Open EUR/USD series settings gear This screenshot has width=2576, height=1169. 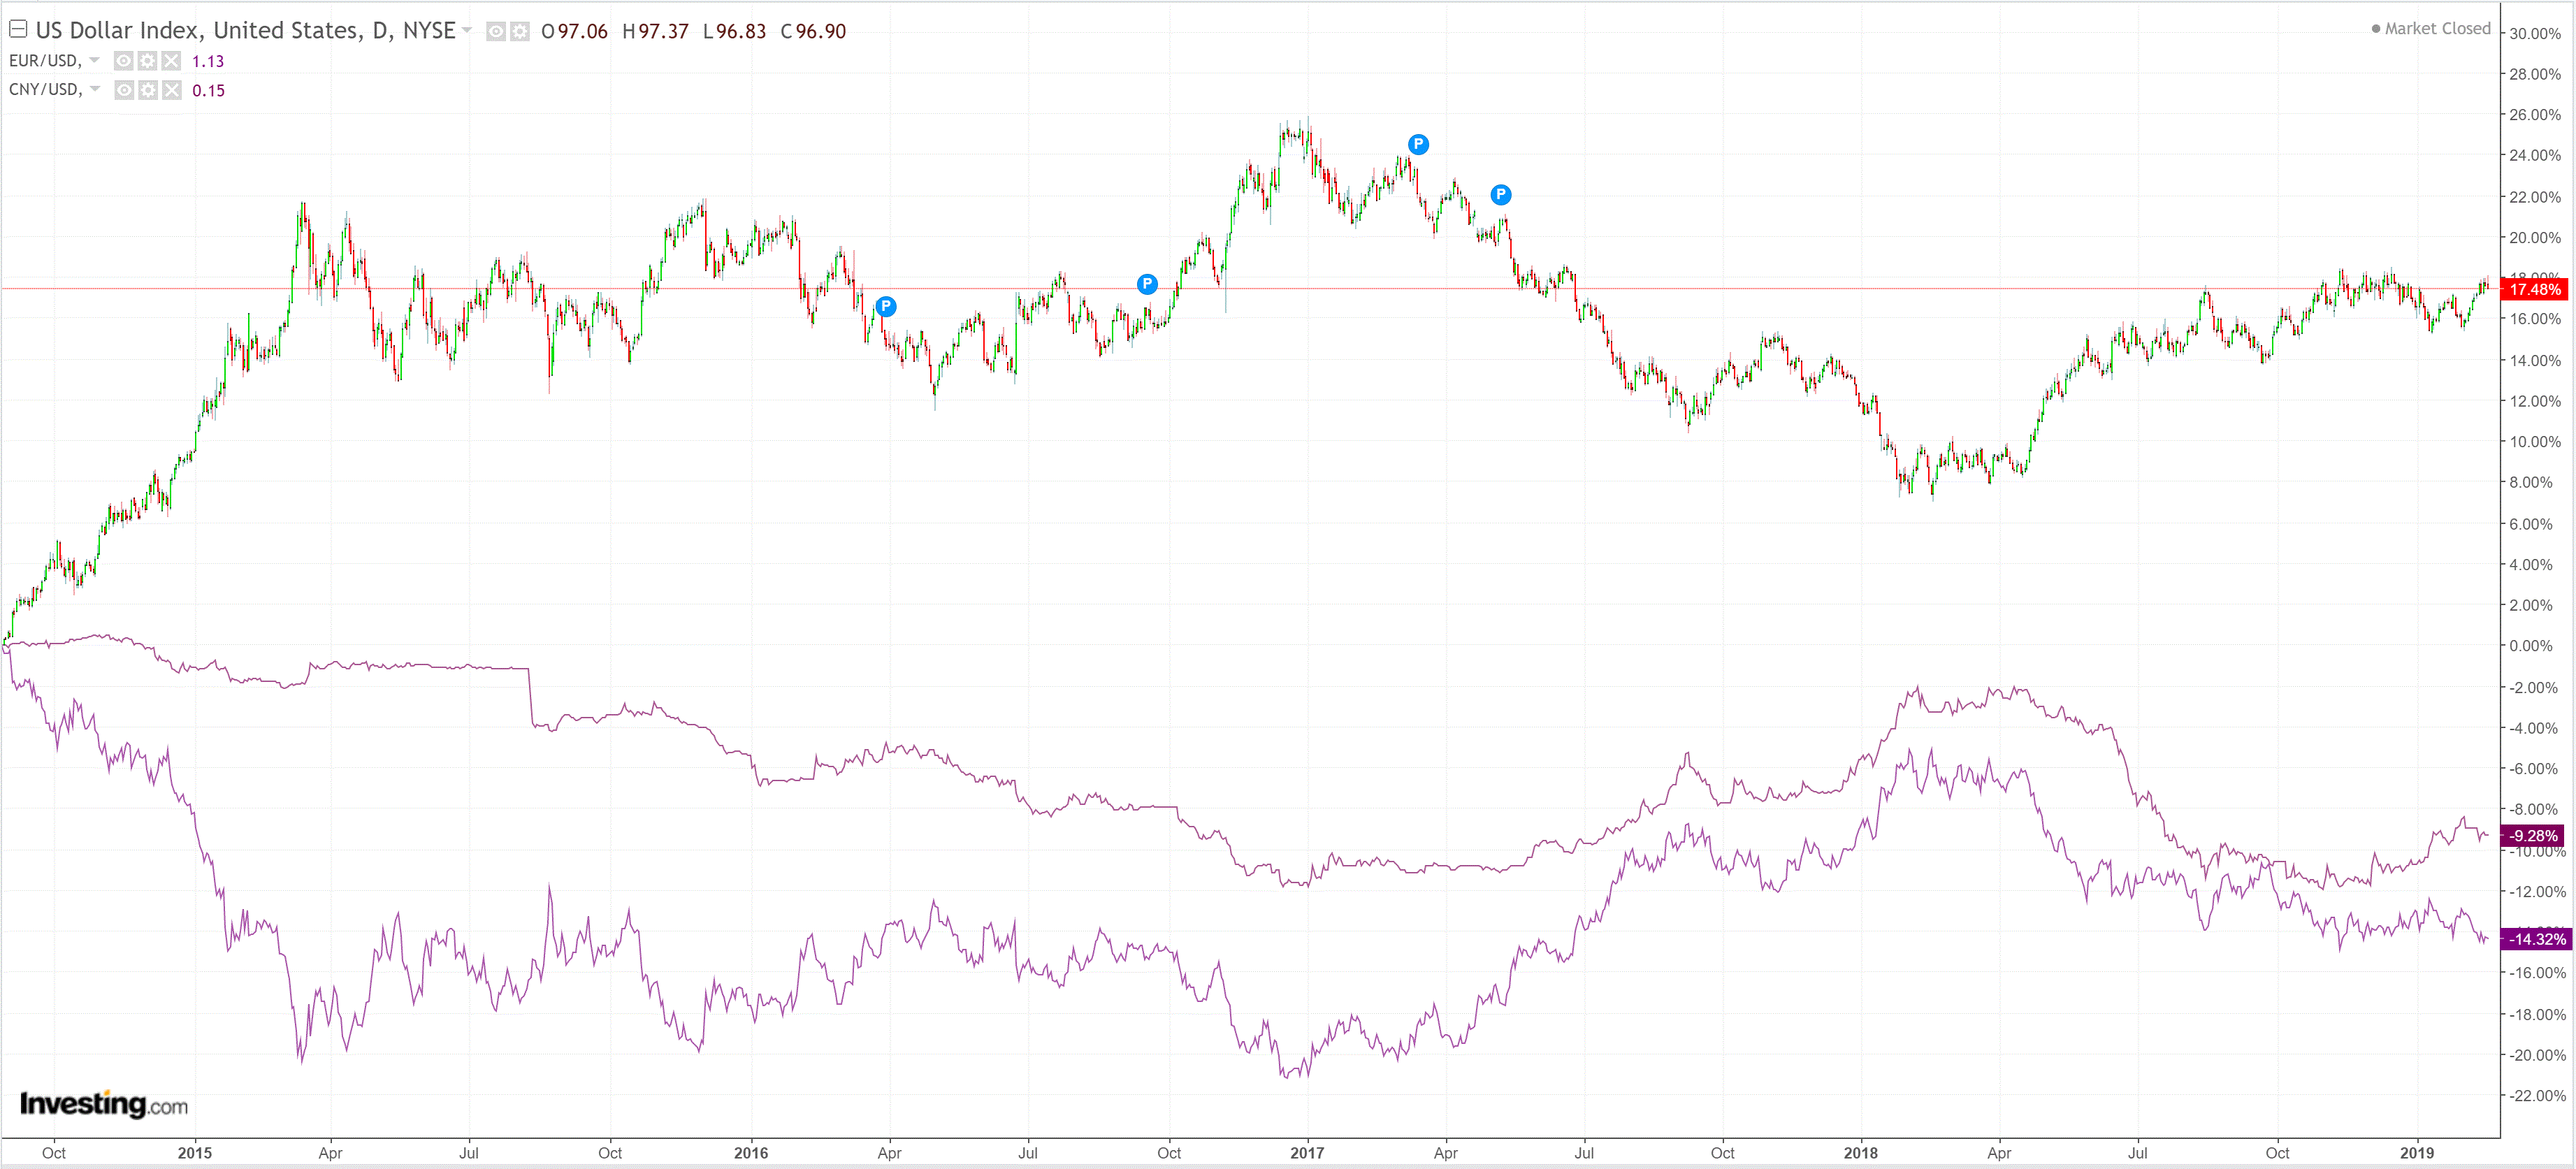[x=148, y=61]
